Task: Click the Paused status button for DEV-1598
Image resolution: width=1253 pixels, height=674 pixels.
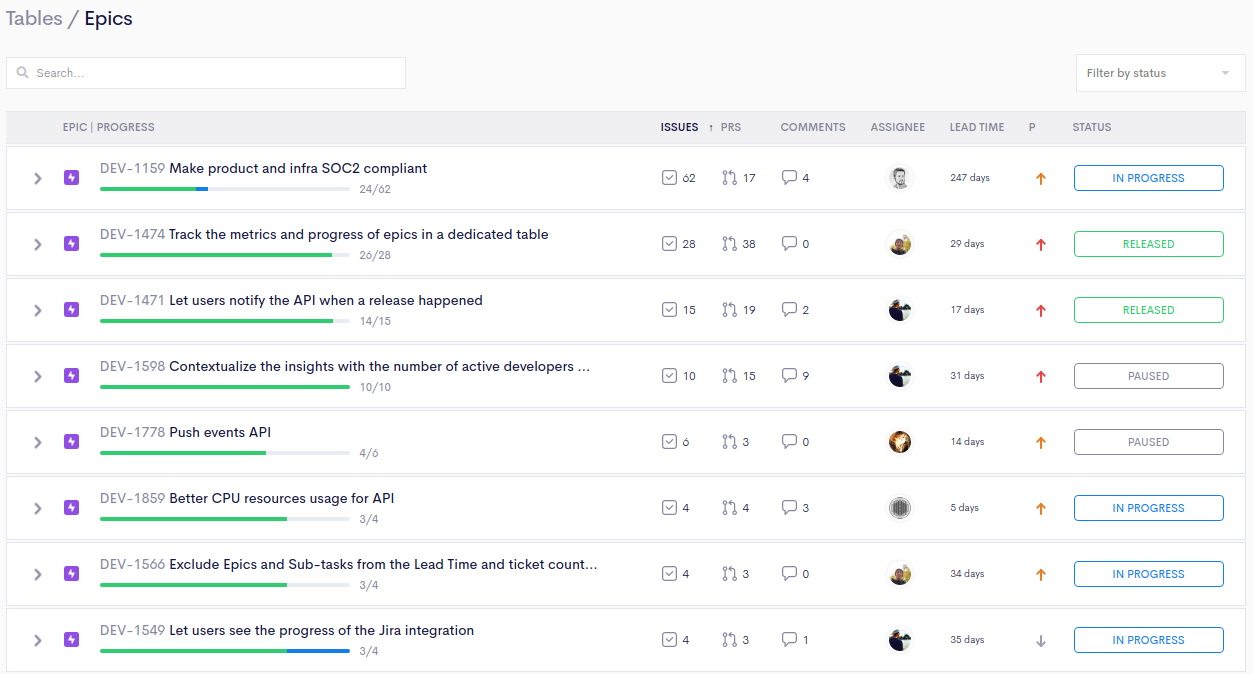Action: [x=1148, y=376]
